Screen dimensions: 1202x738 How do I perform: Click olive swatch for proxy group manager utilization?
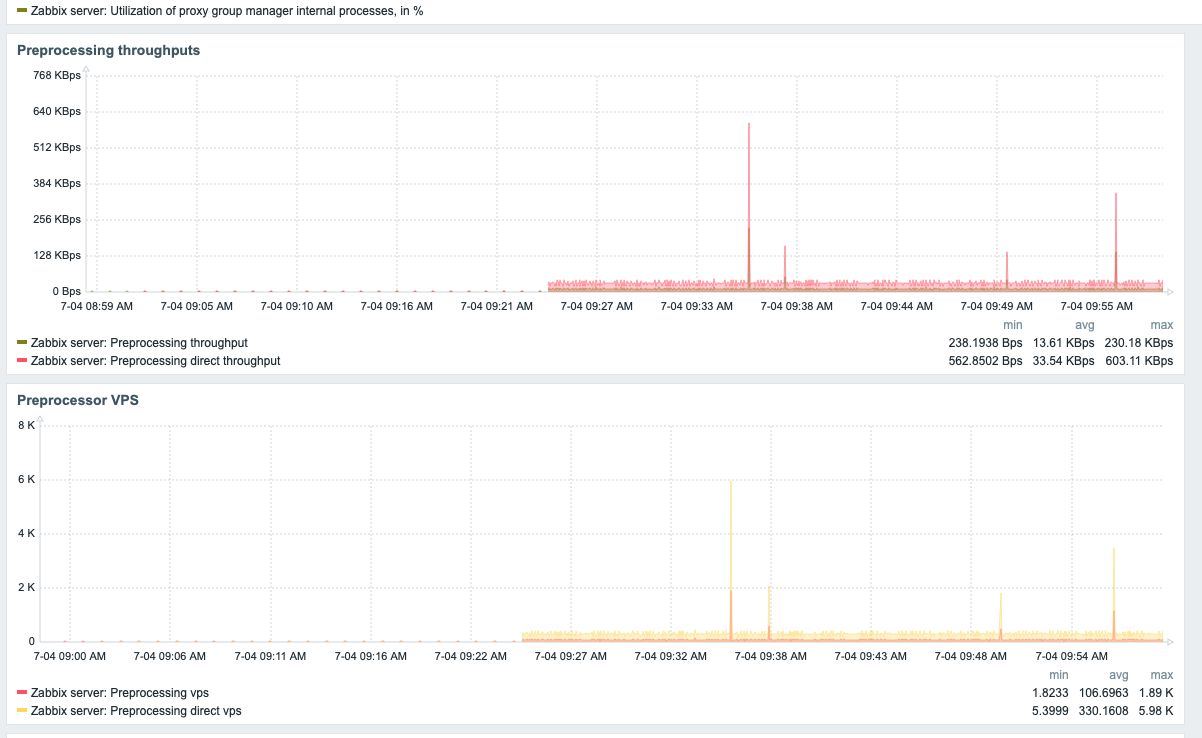click(22, 10)
